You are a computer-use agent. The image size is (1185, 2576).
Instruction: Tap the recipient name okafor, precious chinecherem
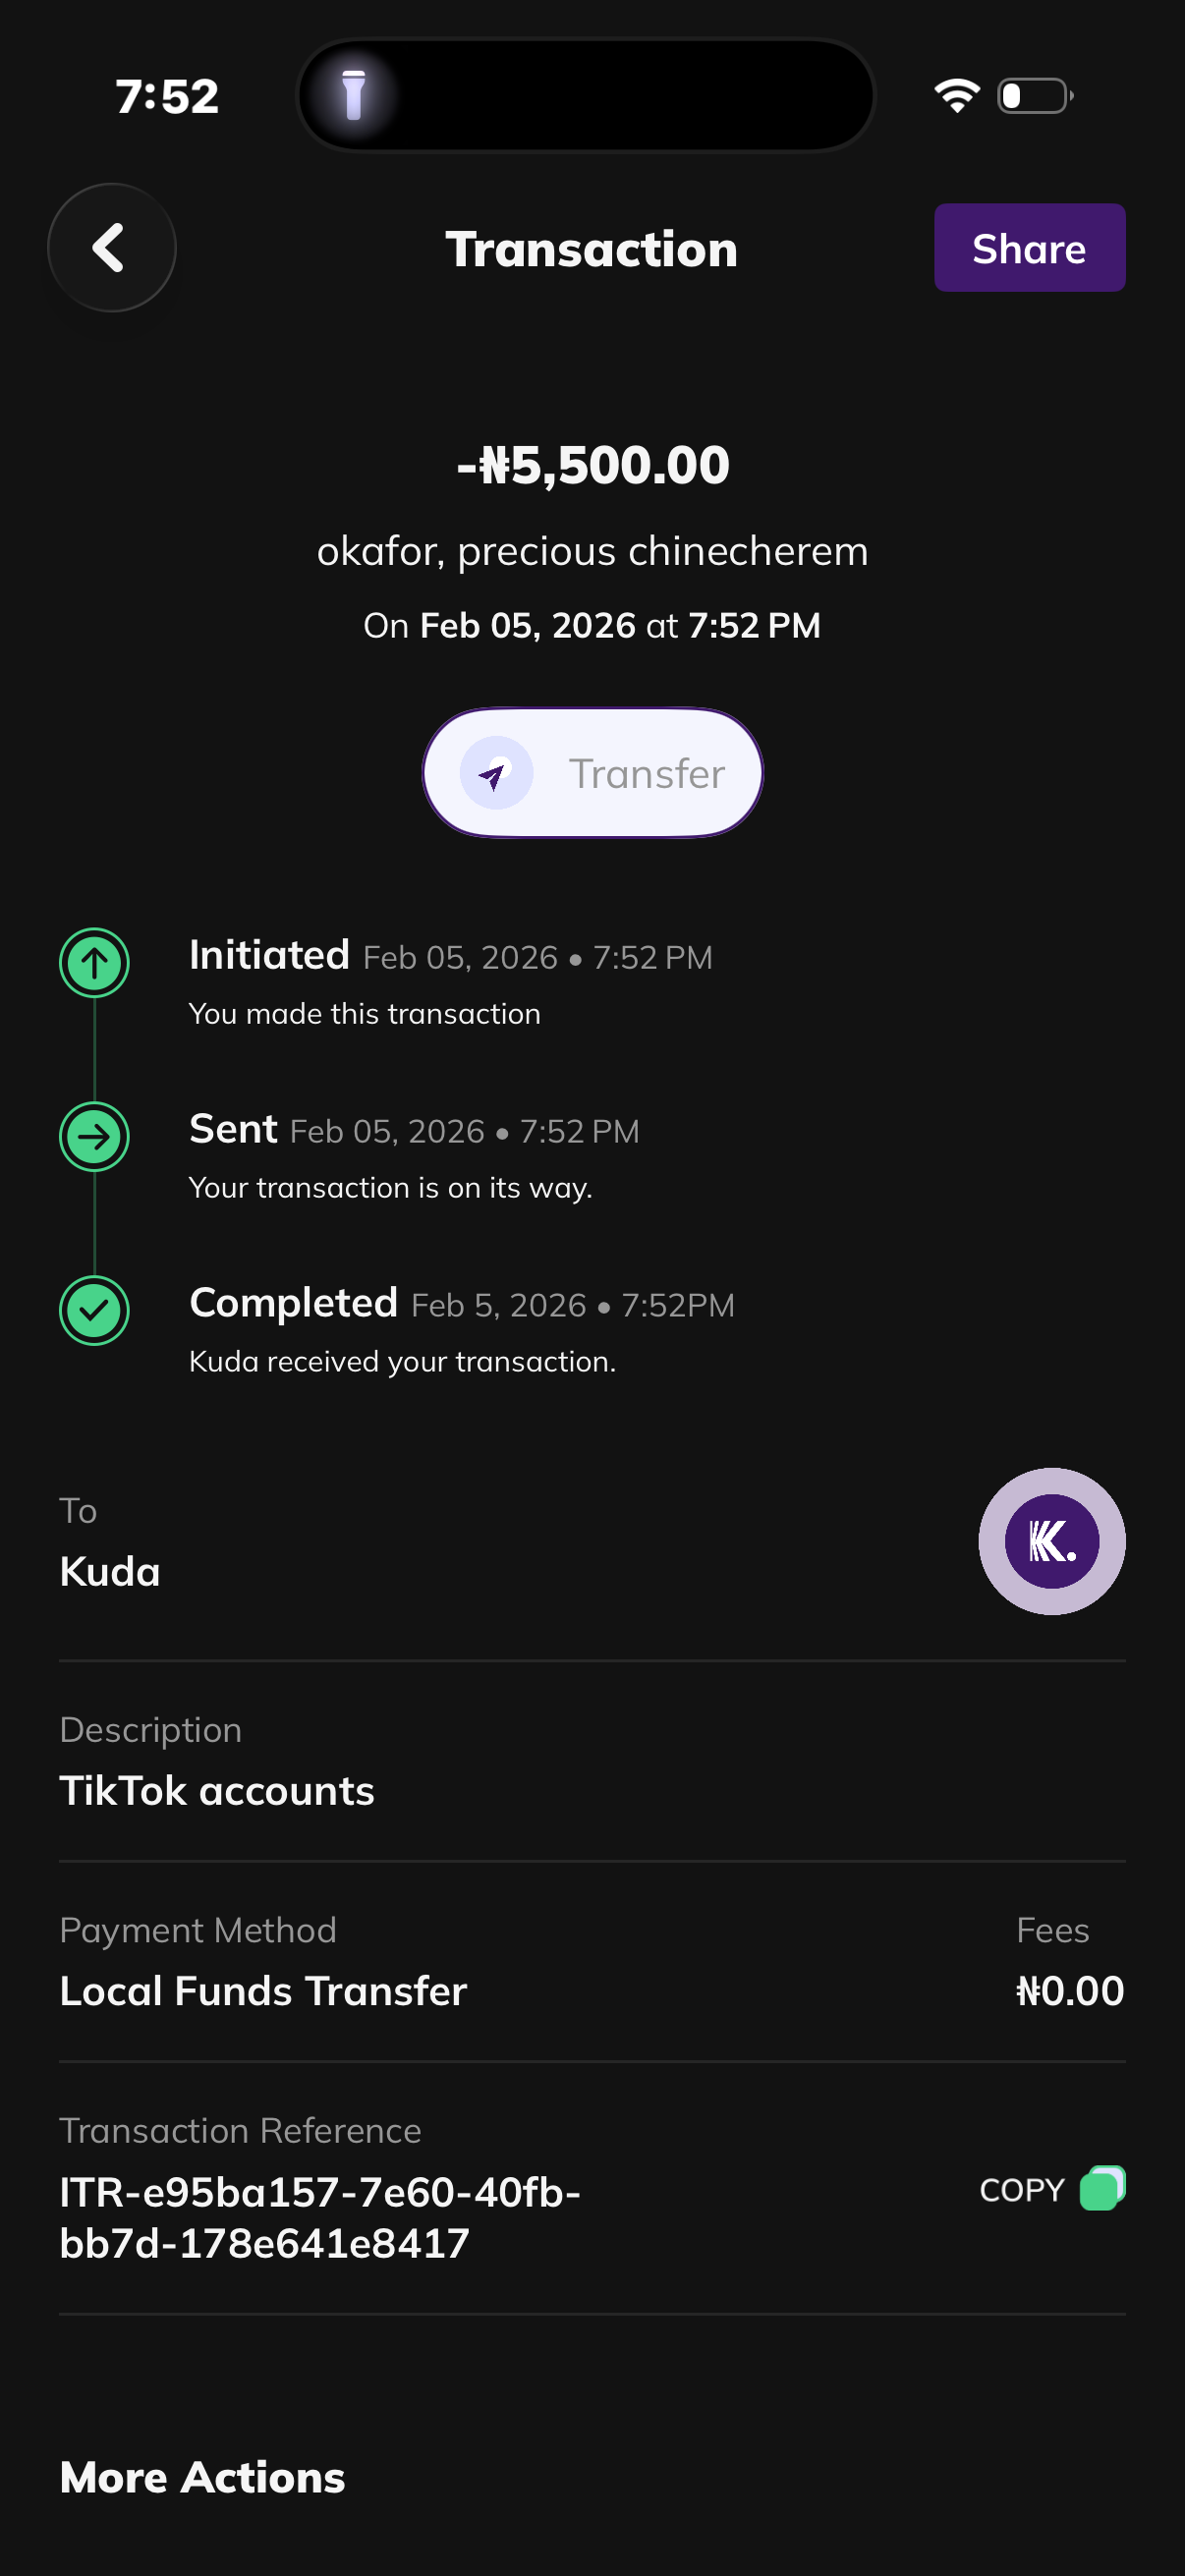(592, 551)
